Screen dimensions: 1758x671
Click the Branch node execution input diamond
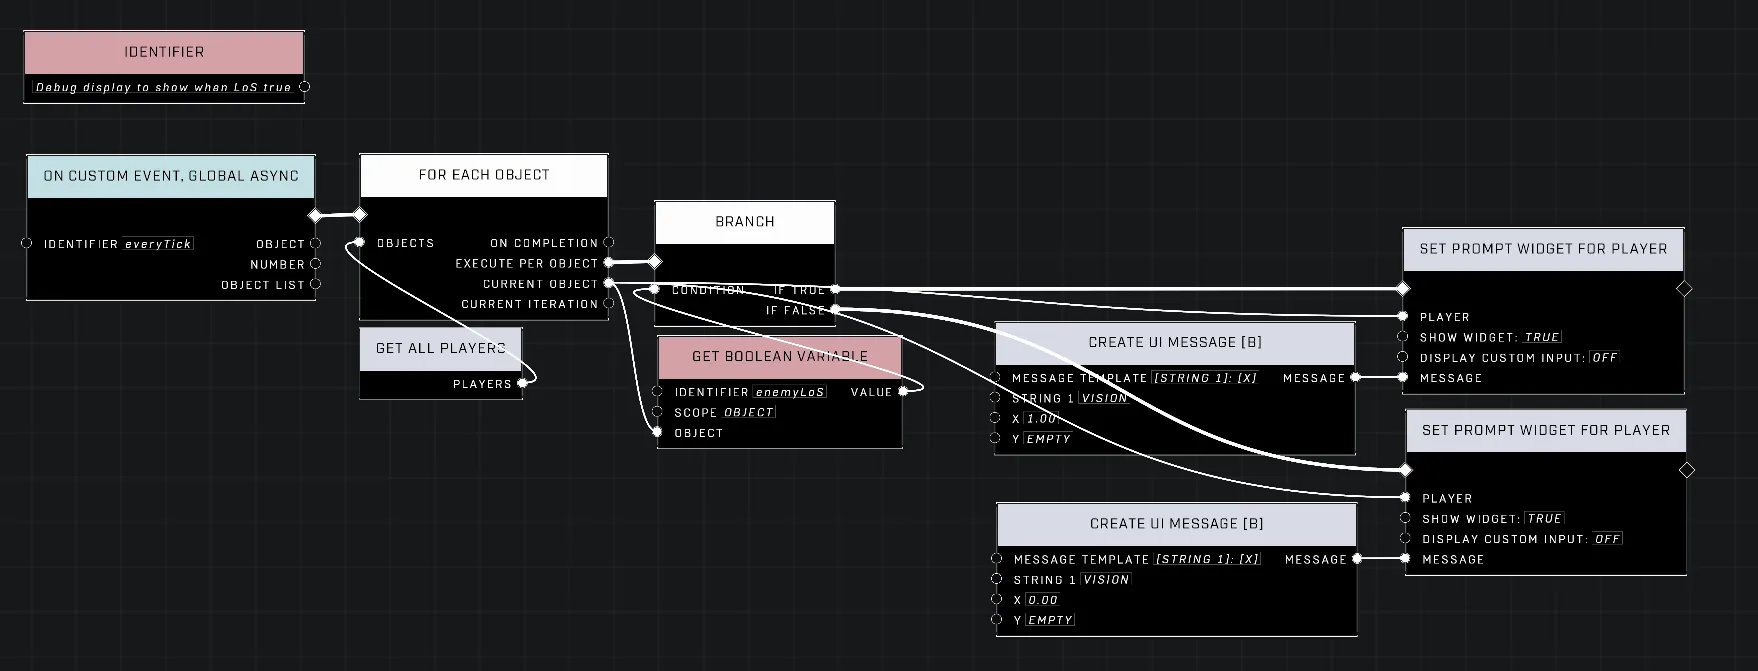click(x=655, y=262)
